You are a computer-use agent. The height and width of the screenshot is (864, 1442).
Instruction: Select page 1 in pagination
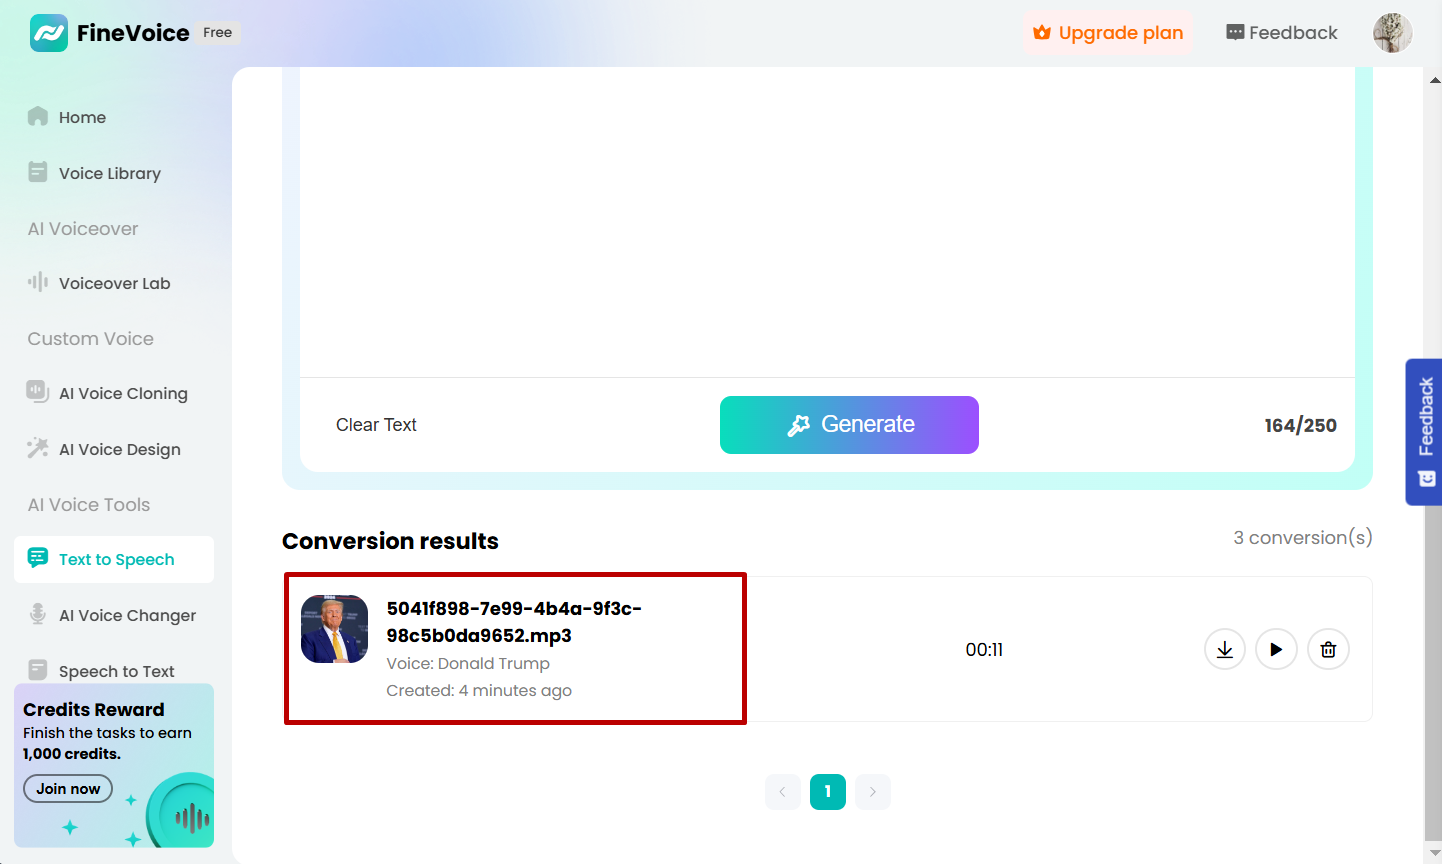point(828,792)
